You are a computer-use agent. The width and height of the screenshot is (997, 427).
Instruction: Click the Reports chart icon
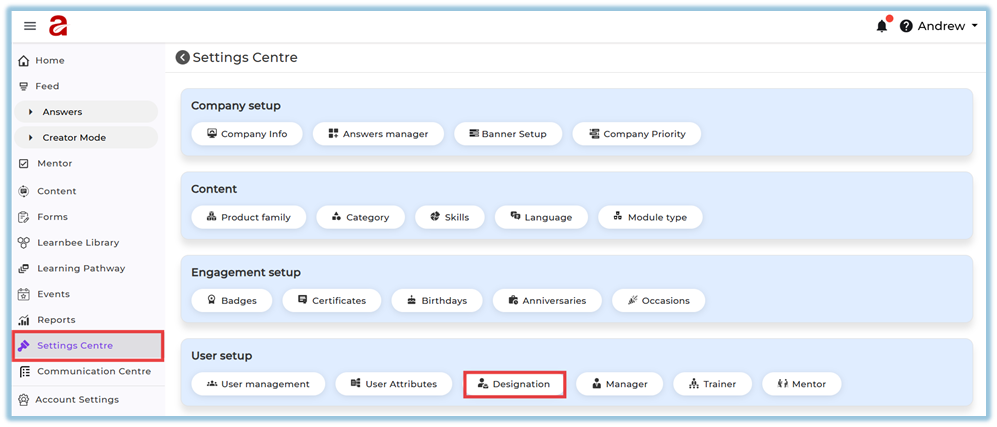pyautogui.click(x=24, y=320)
